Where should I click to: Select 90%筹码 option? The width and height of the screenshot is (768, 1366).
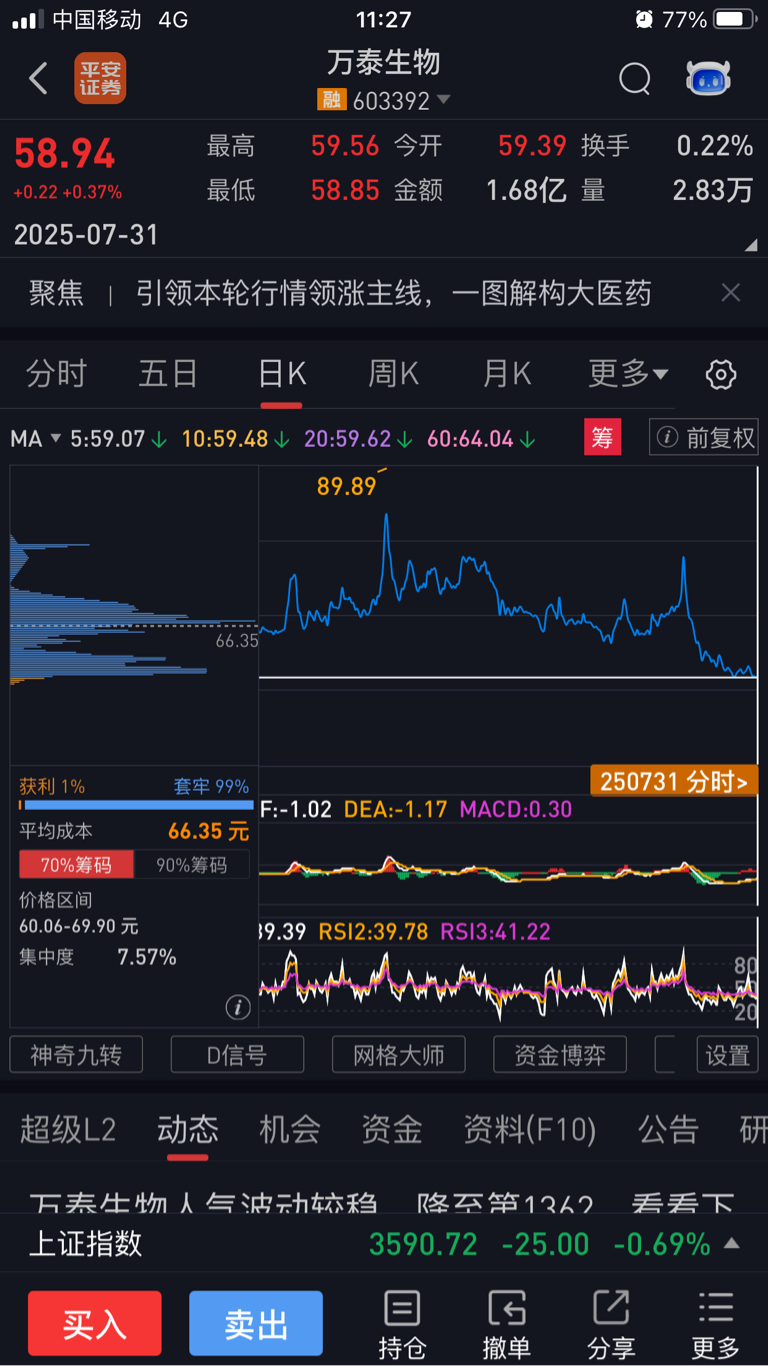pyautogui.click(x=190, y=865)
